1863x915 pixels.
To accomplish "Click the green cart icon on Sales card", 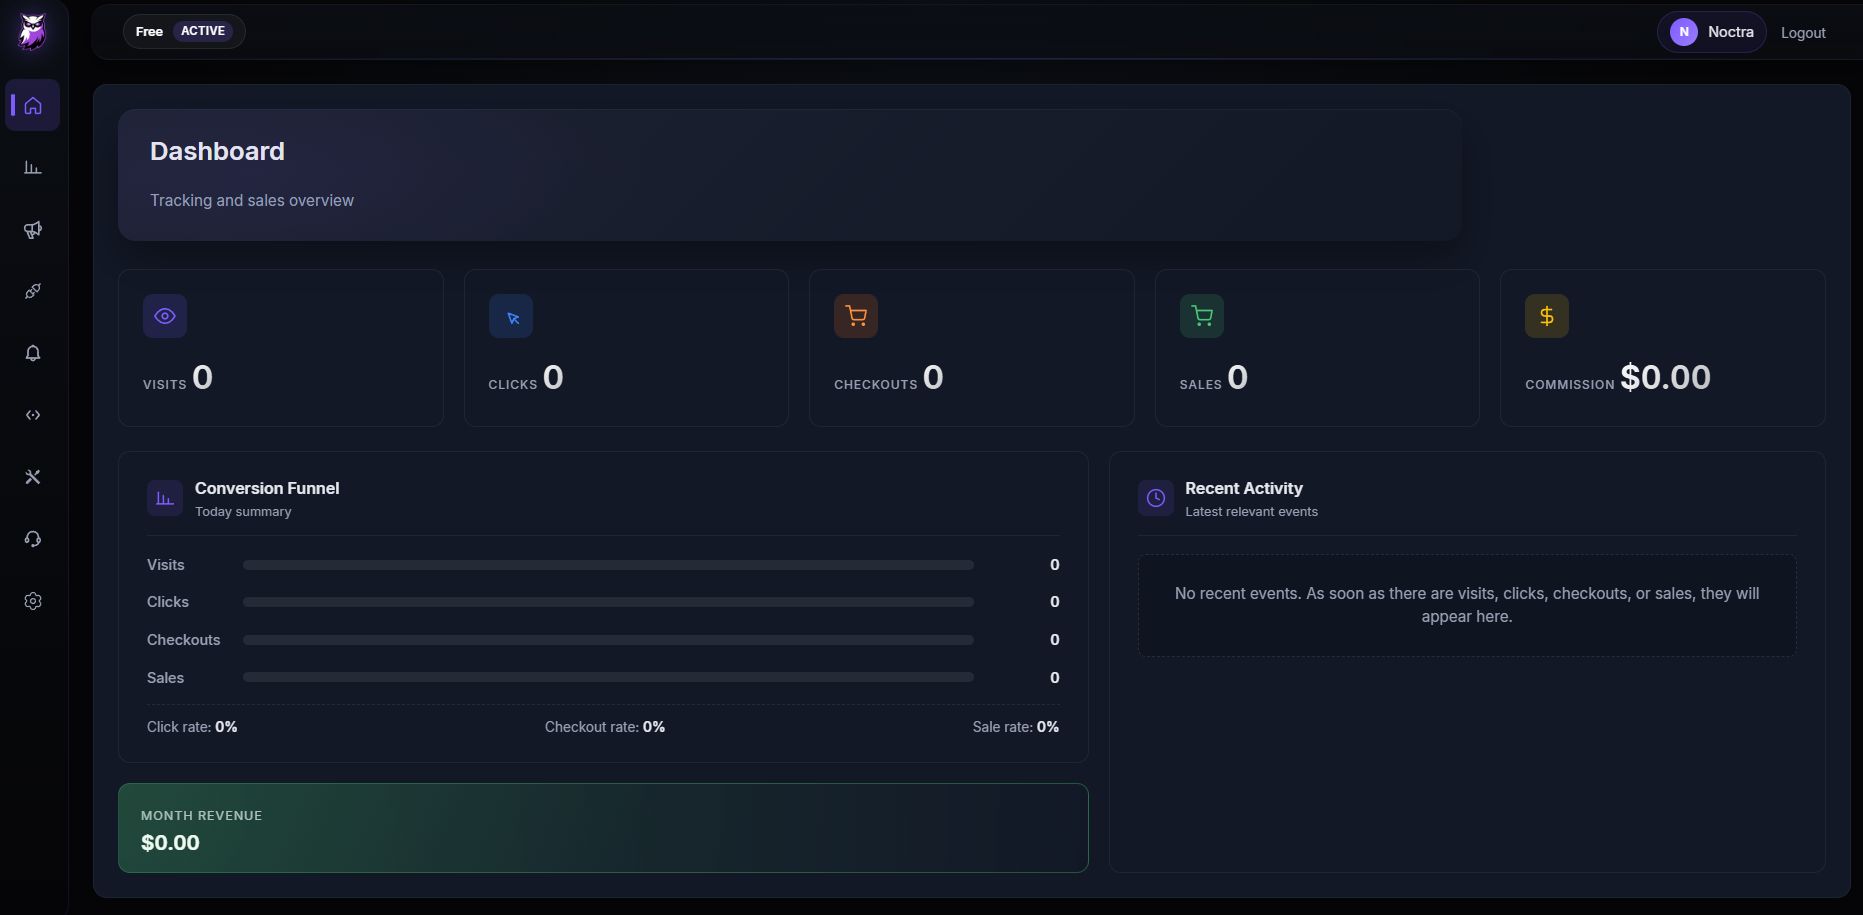I will [1202, 316].
